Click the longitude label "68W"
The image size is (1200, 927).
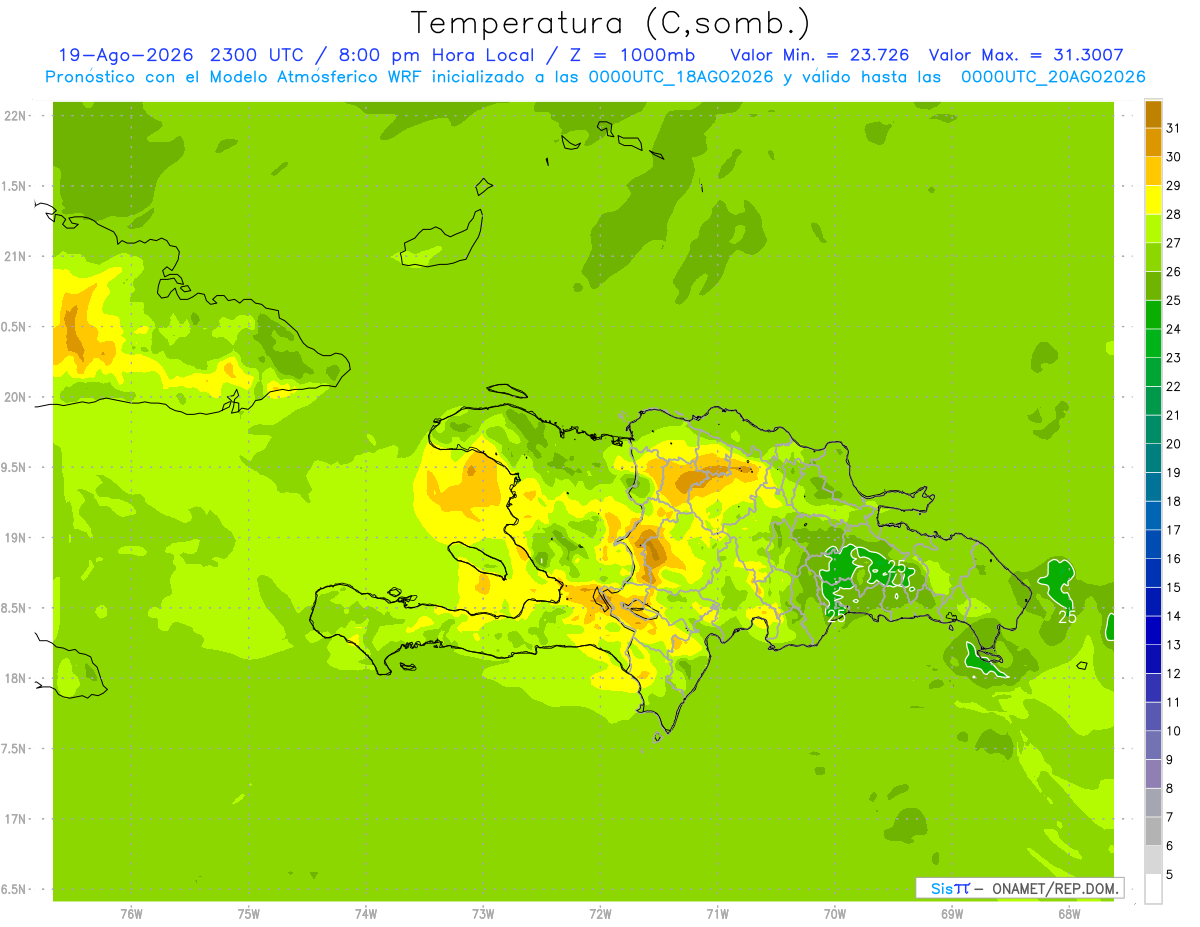point(1069,913)
